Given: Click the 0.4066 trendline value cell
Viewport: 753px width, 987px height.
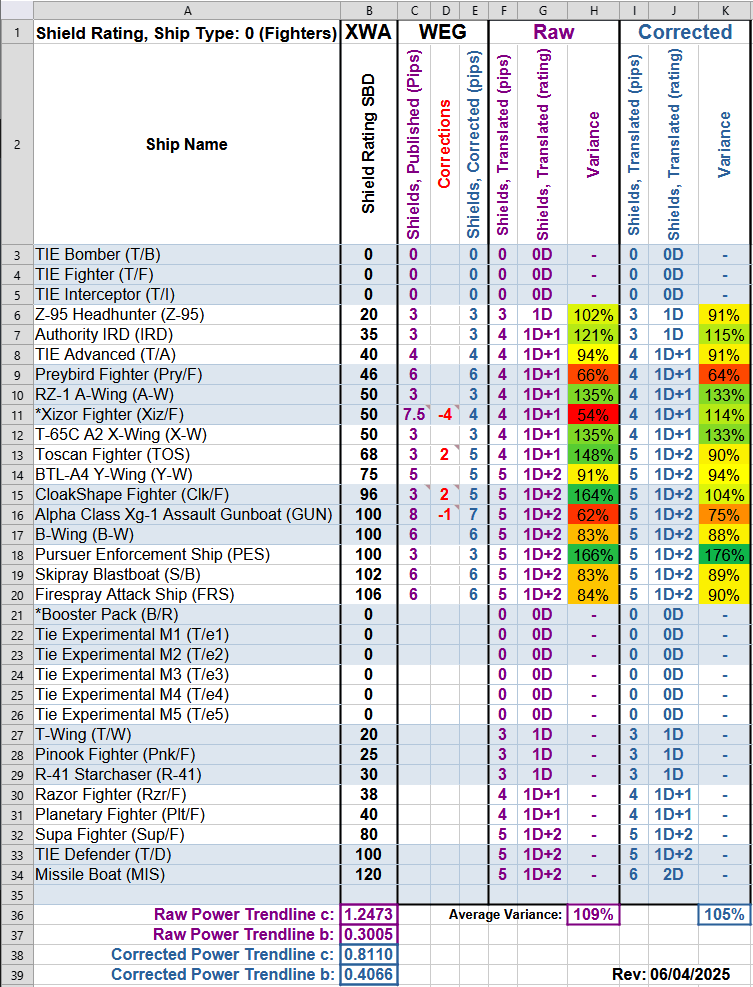Looking at the screenshot, I should (369, 975).
